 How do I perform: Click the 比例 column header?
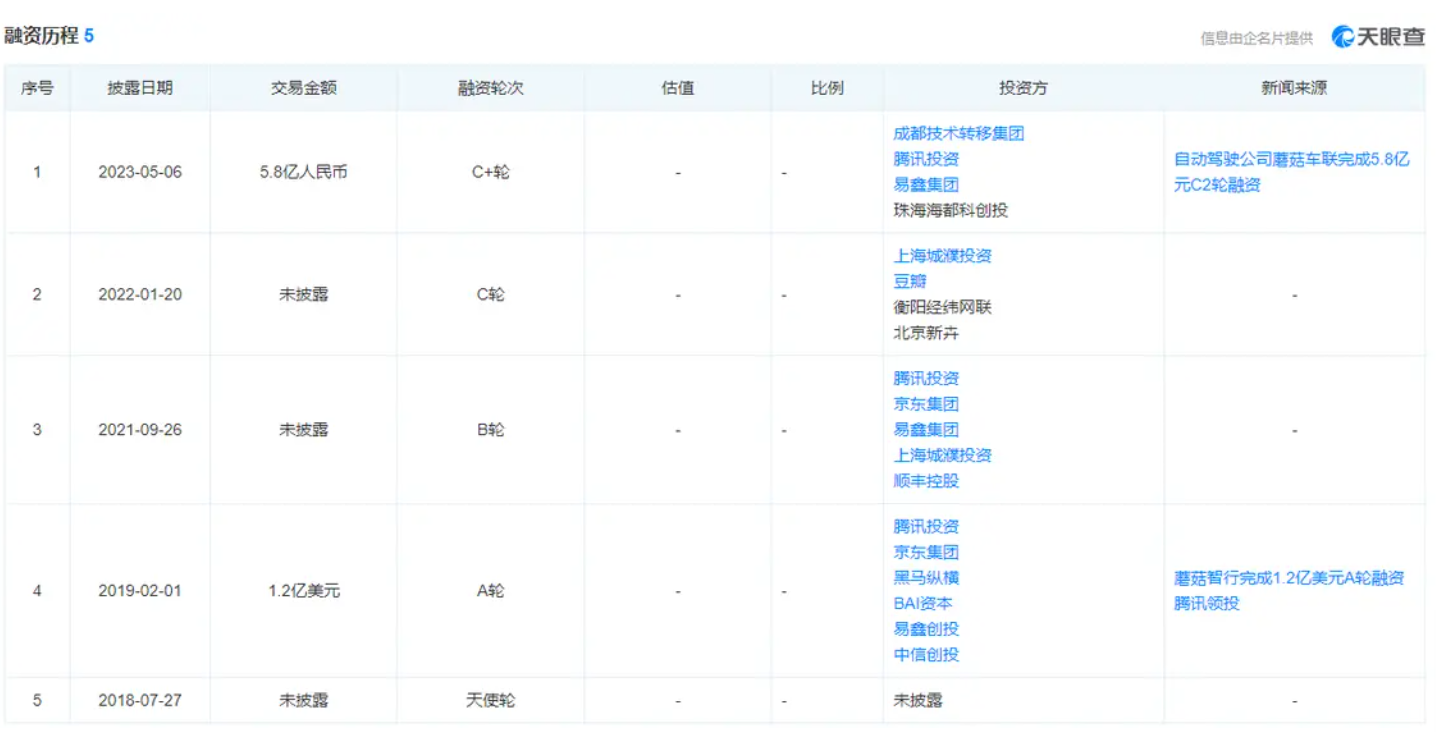pyautogui.click(x=827, y=88)
